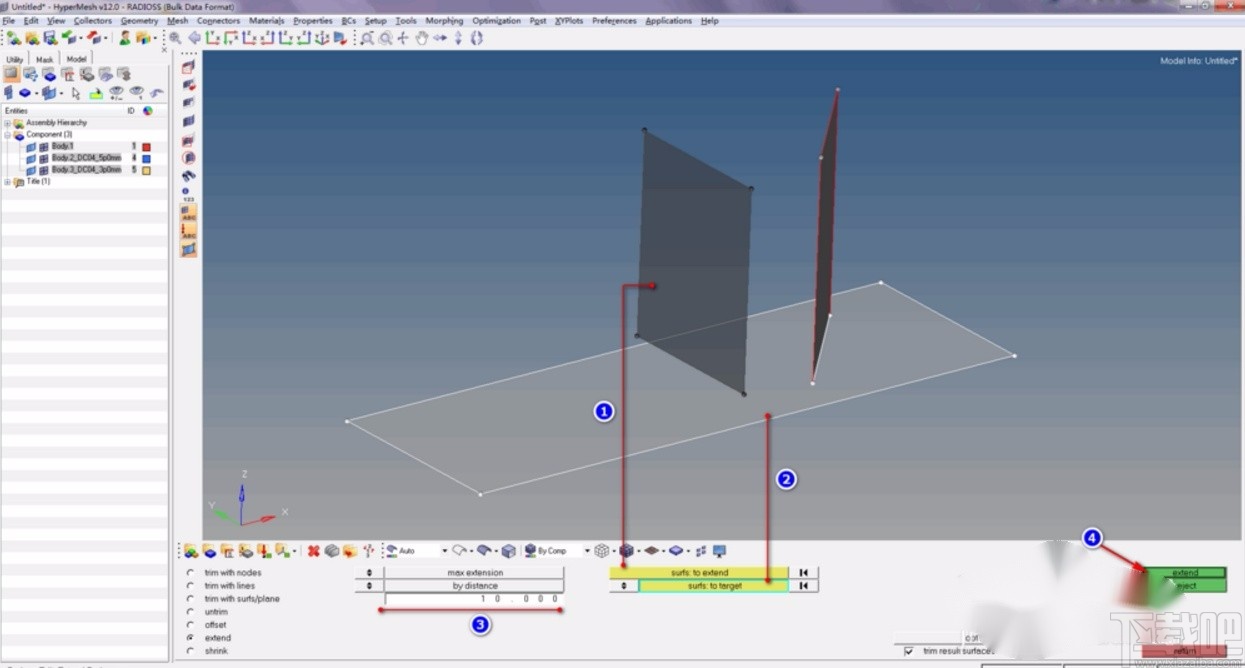
Task: Select the offset option
Action: (x=190, y=625)
